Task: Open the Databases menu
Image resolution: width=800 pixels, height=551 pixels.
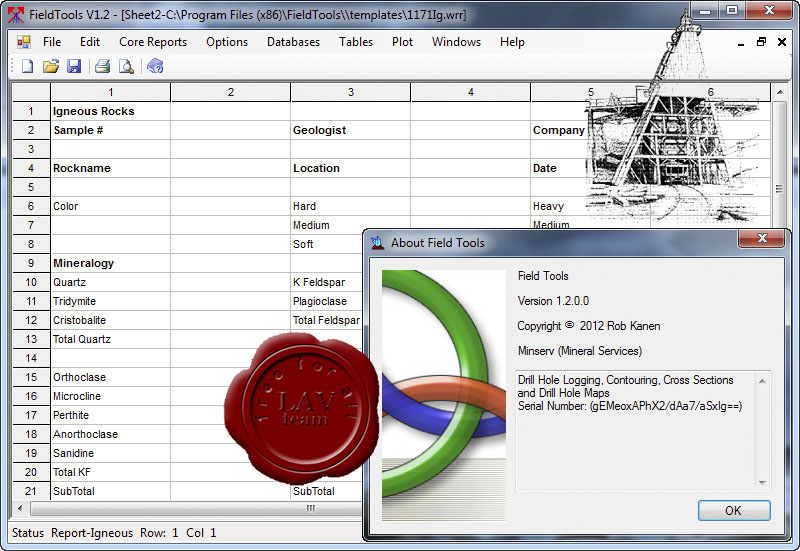Action: (293, 42)
